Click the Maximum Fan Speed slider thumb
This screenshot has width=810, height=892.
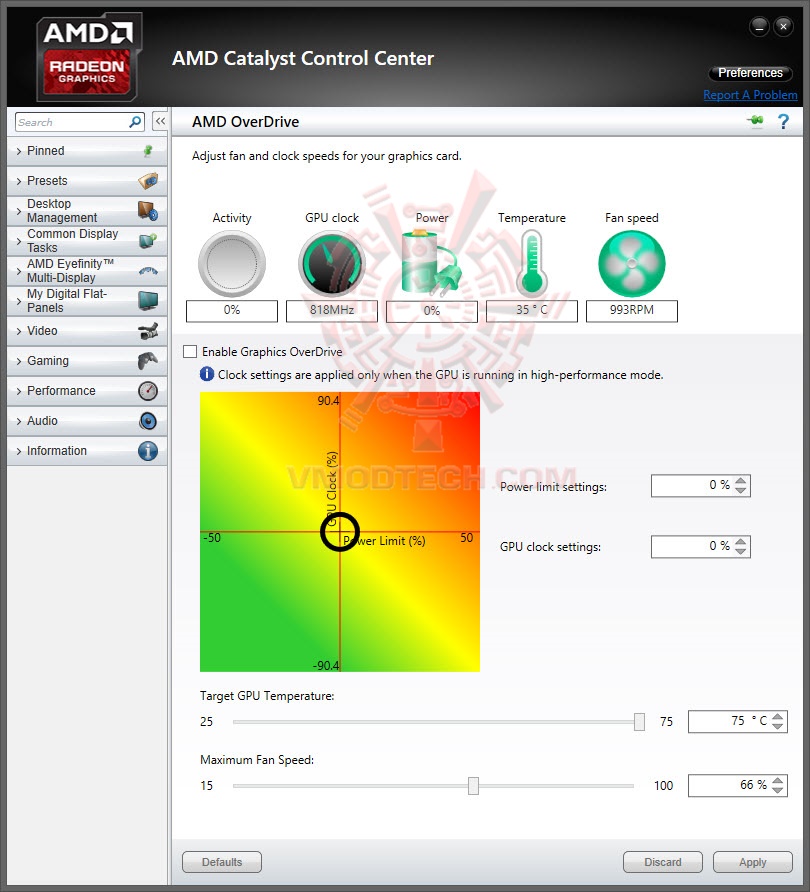(x=473, y=786)
